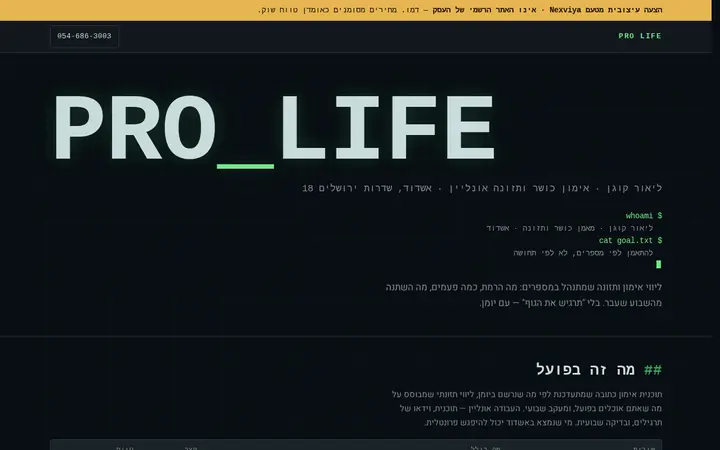This screenshot has height=450, width=720.
Task: Click the '## מה זה בפועל' section heading
Action: (599, 370)
